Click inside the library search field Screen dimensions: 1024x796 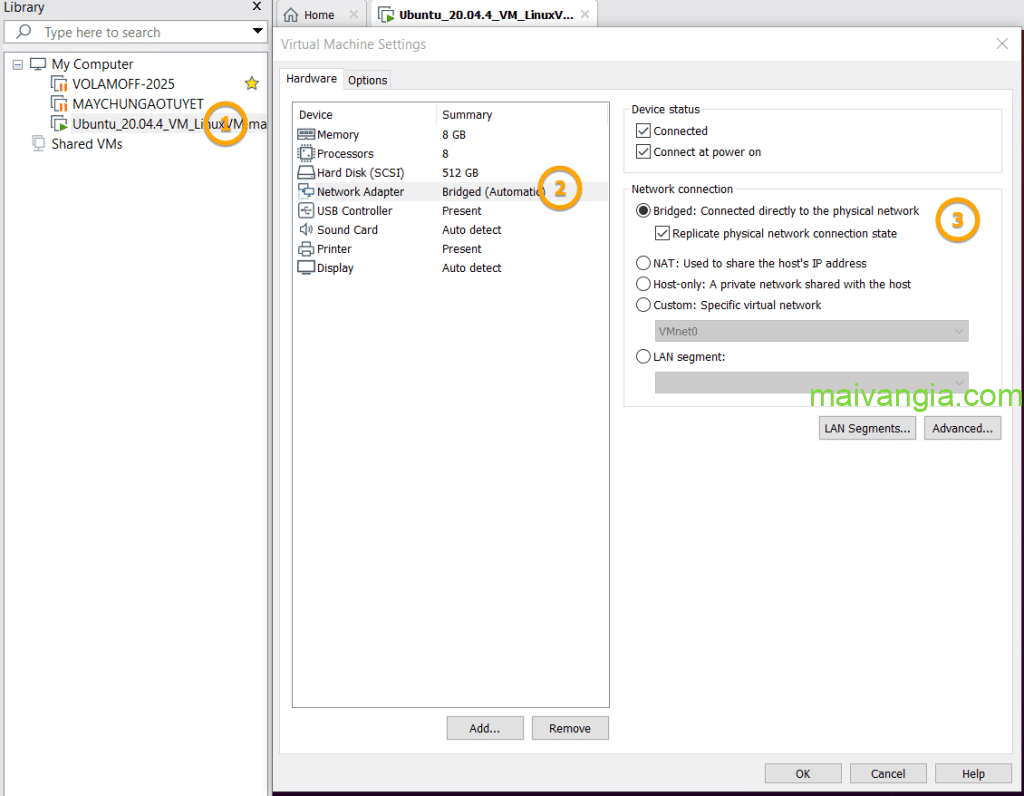point(140,32)
